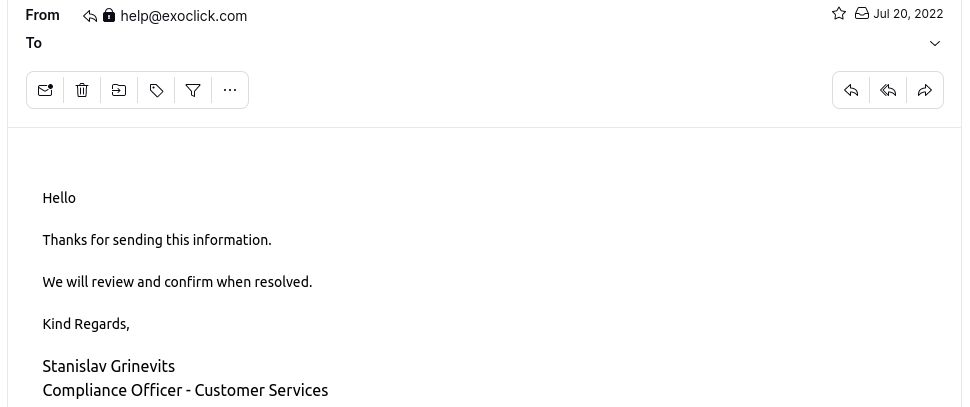Viewport: 970px width, 407px height.
Task: Click sender address help@exoclick.com
Action: coord(183,16)
